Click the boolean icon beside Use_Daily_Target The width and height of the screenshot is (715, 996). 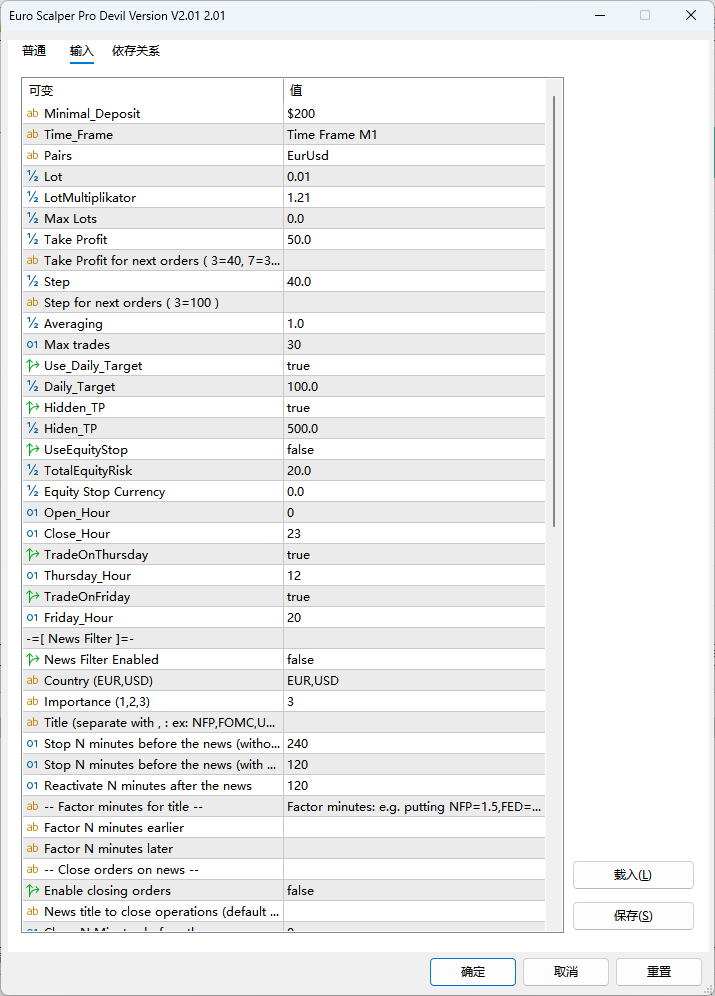tap(32, 366)
